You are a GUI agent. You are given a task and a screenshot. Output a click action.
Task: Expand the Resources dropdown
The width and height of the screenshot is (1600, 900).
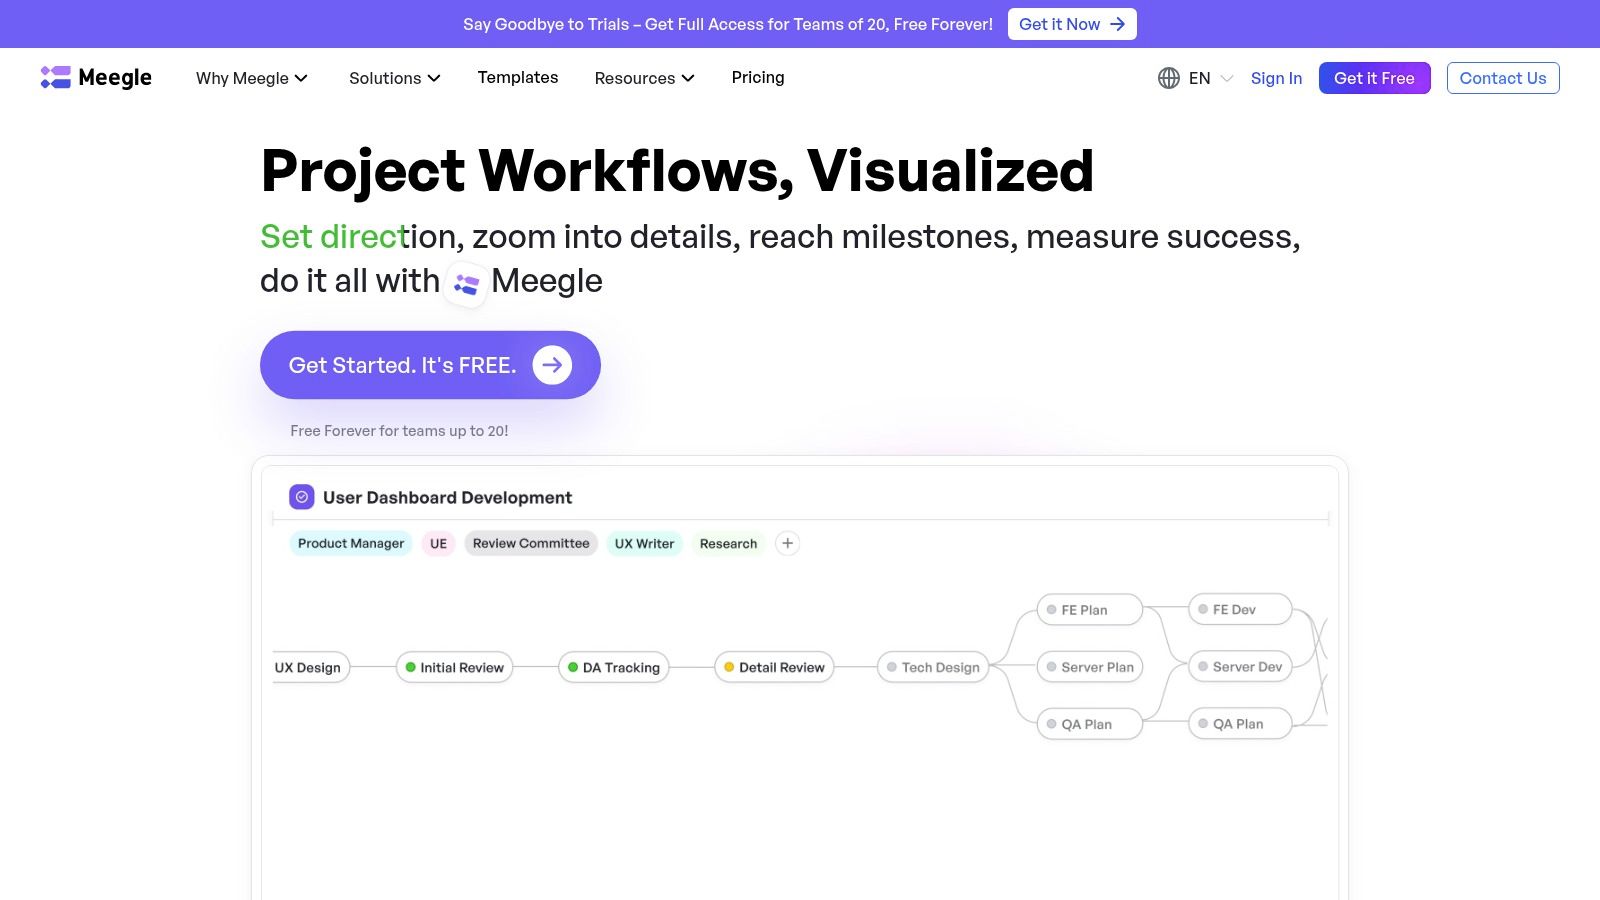coord(645,78)
